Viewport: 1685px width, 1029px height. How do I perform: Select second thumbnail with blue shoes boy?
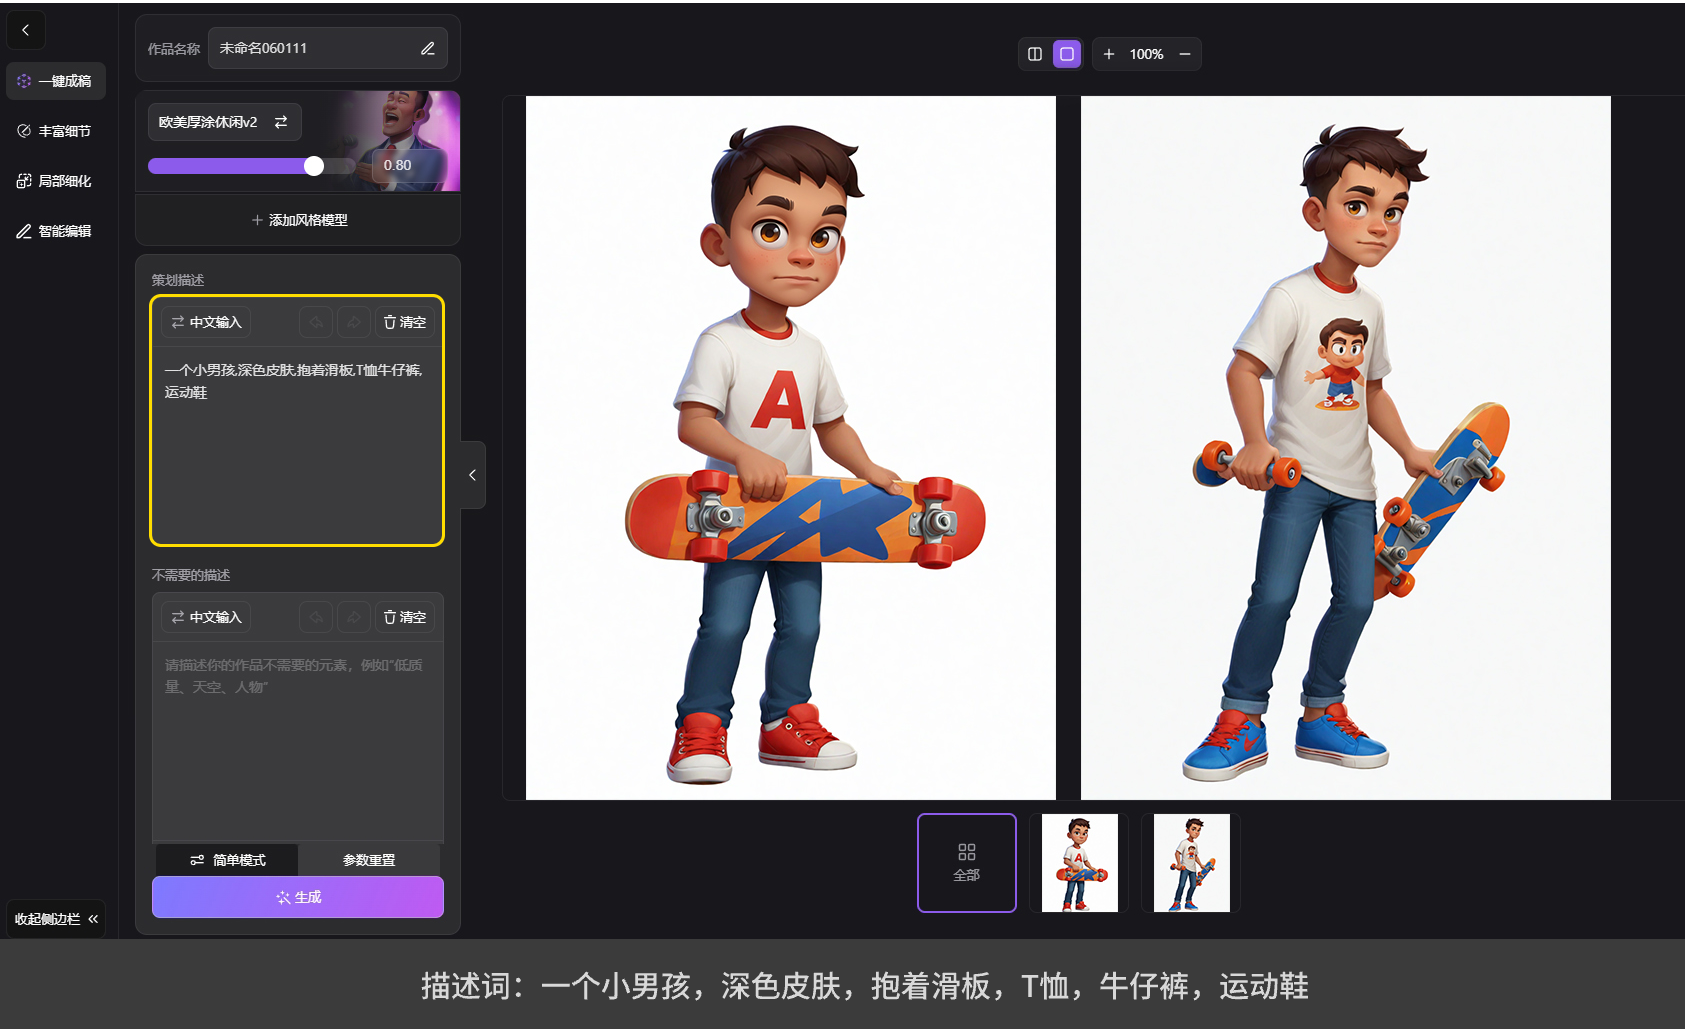(x=1192, y=863)
